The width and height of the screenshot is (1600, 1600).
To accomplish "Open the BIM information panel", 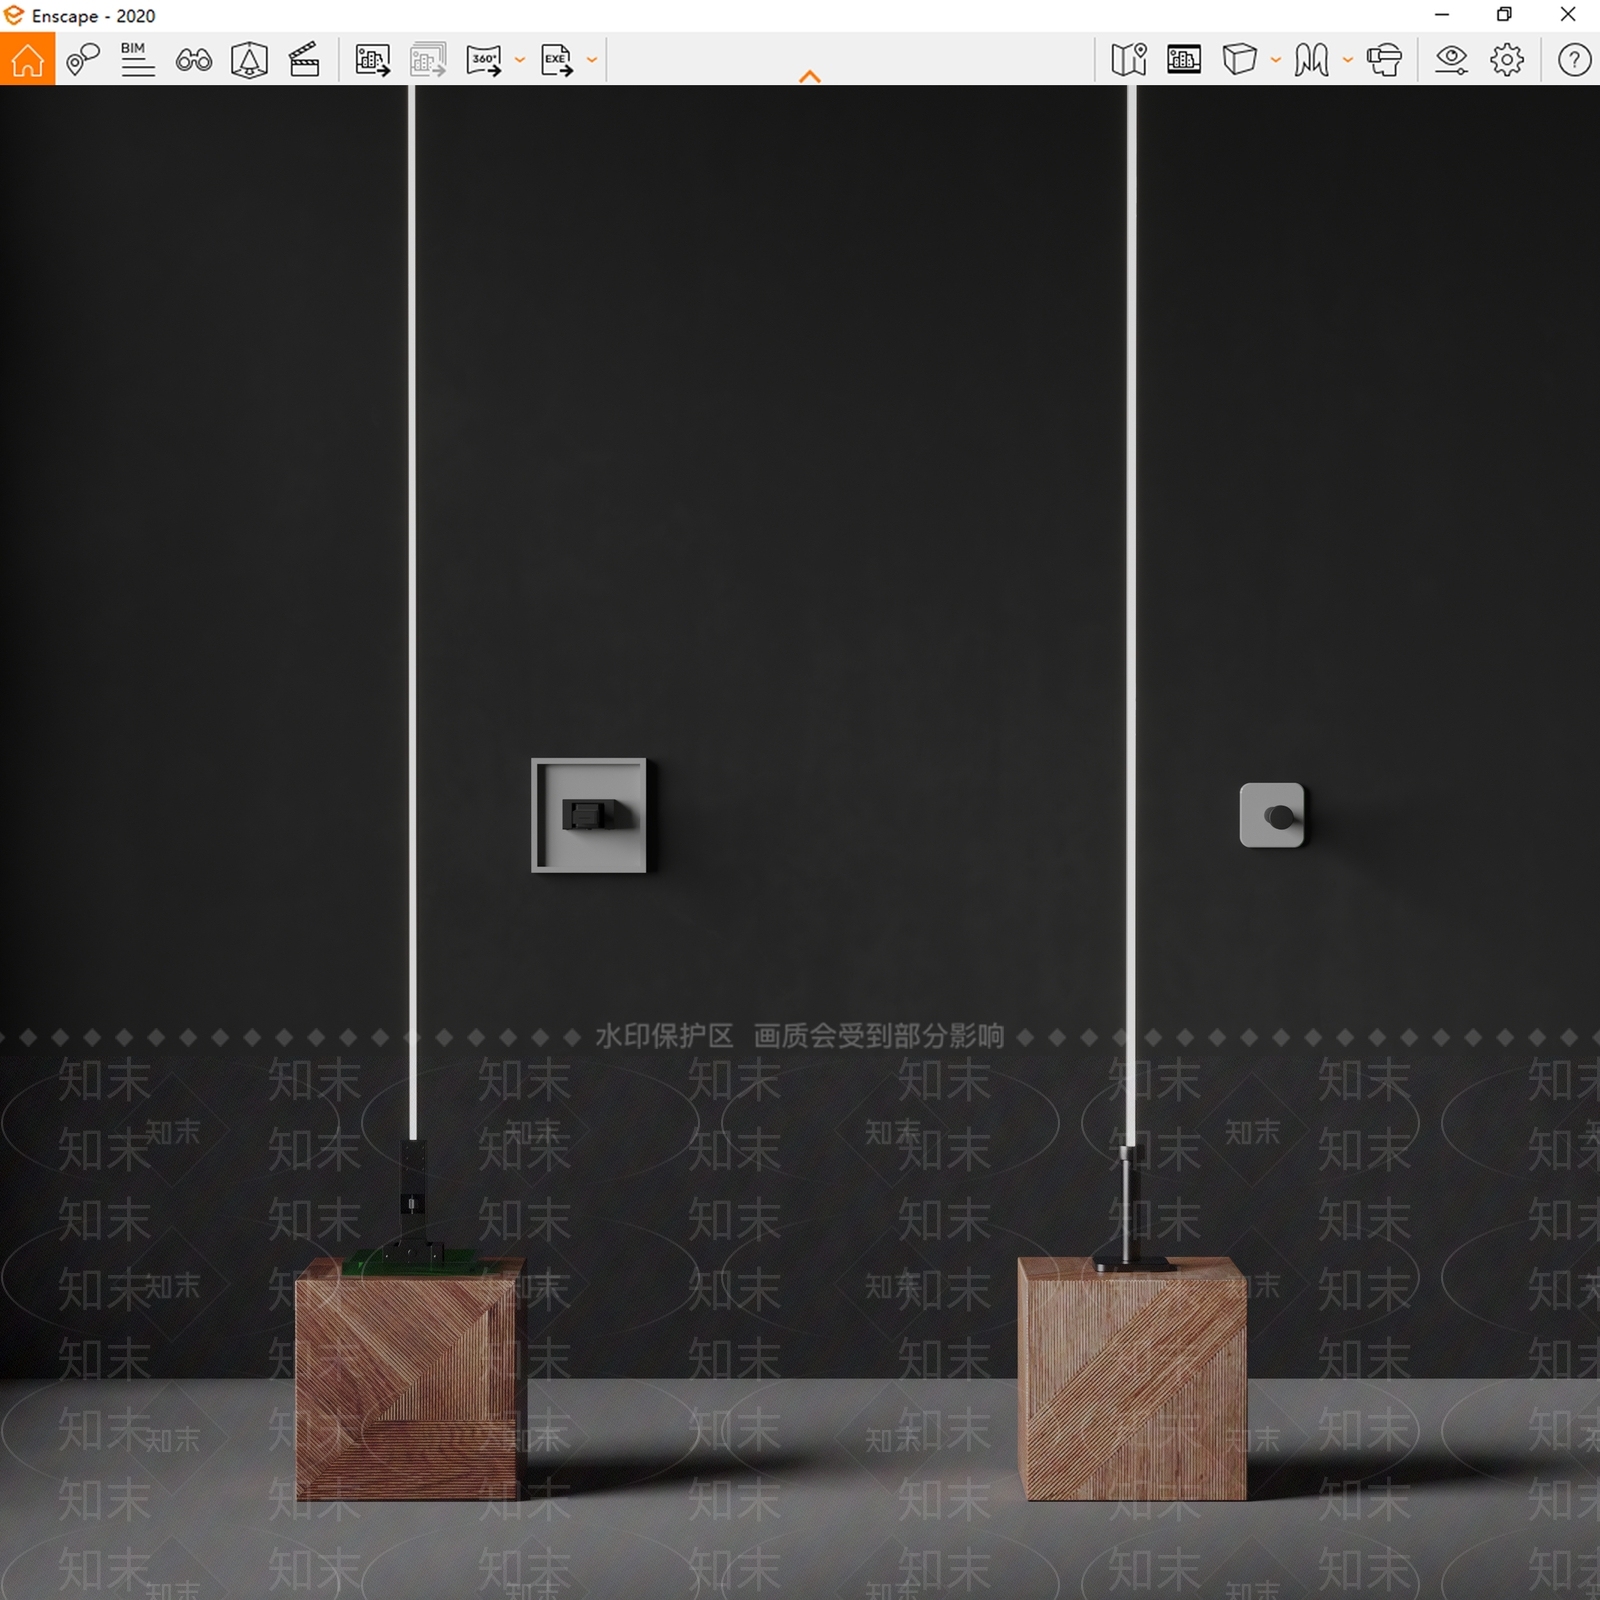I will pyautogui.click(x=138, y=60).
